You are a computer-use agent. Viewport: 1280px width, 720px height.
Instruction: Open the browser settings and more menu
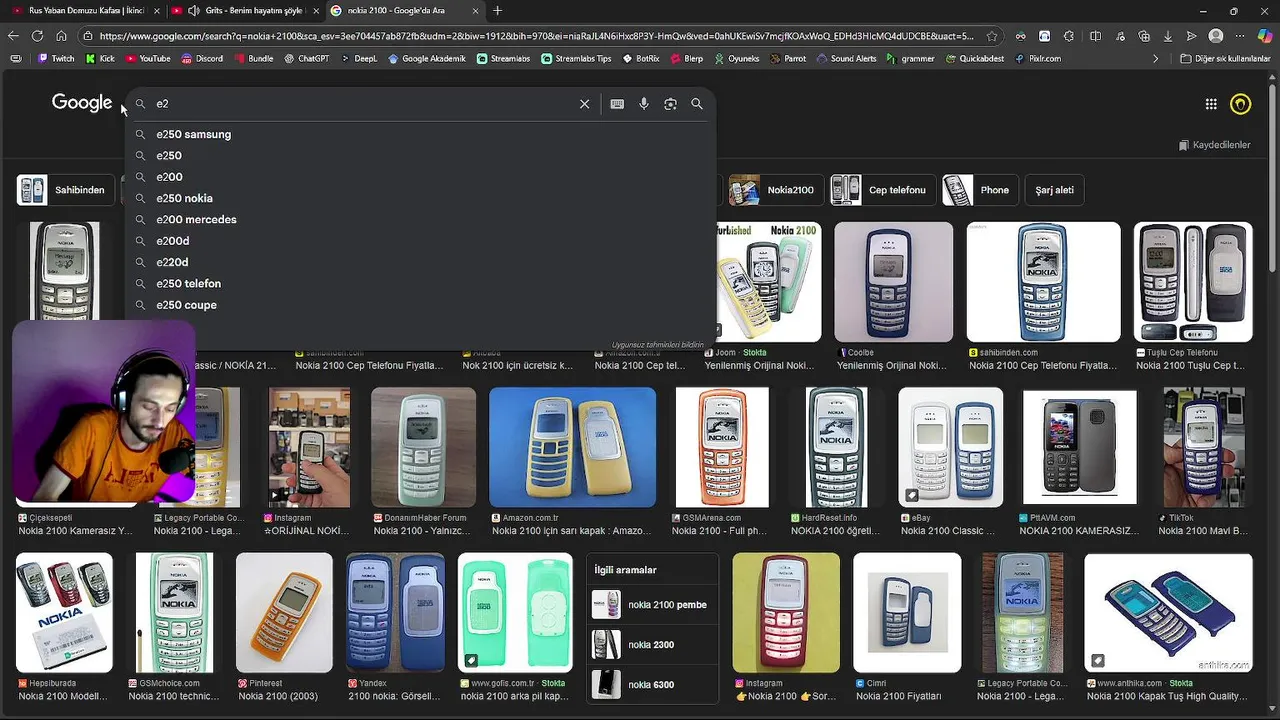coord(1241,36)
